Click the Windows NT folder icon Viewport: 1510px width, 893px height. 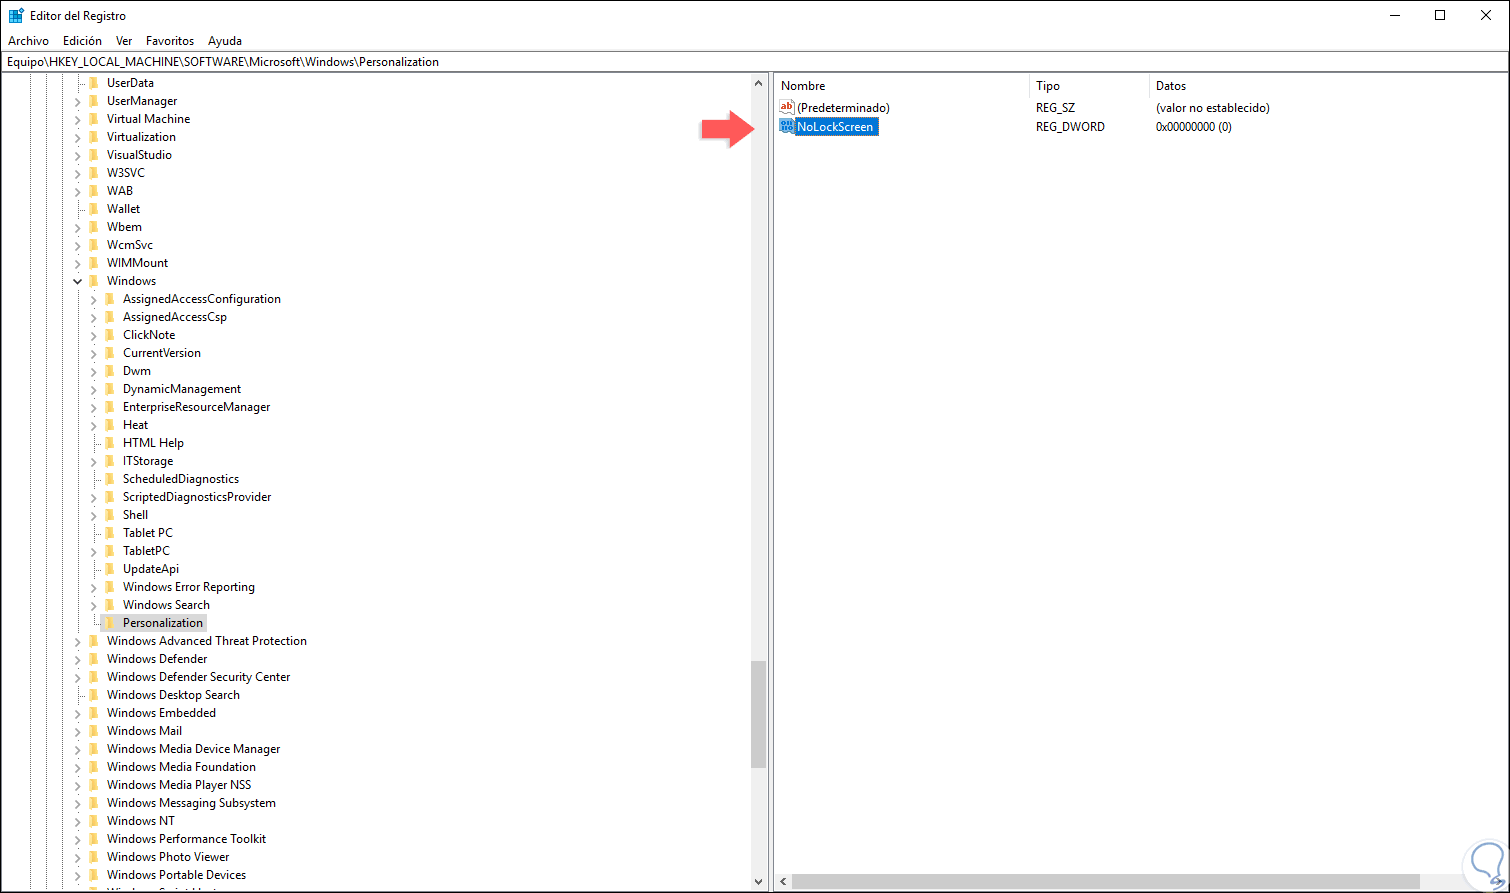click(94, 821)
